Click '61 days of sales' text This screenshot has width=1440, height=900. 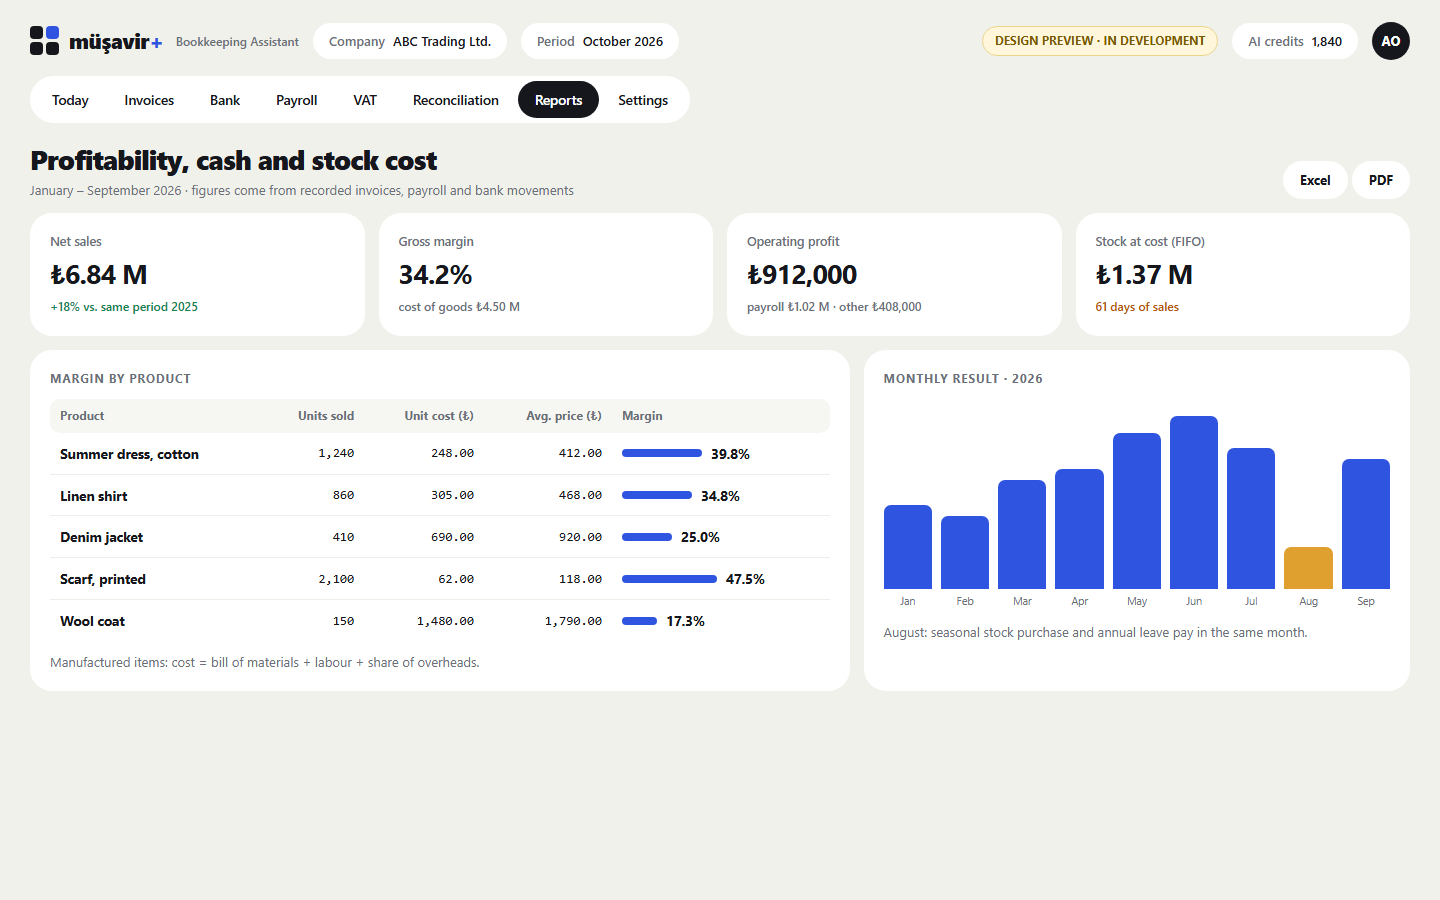point(1137,307)
